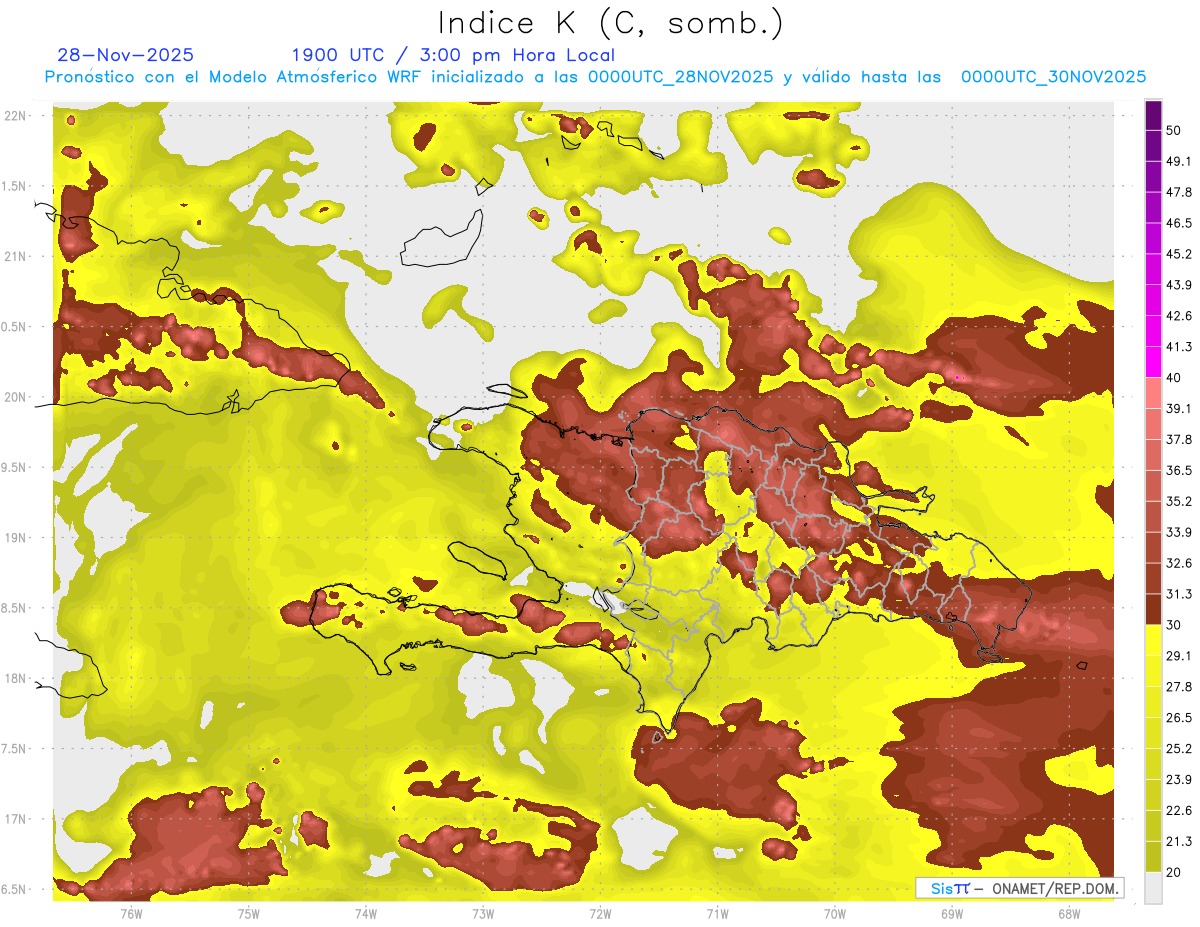Click the '70W' longitude label
Screen dimensions: 1200x927
point(834,913)
